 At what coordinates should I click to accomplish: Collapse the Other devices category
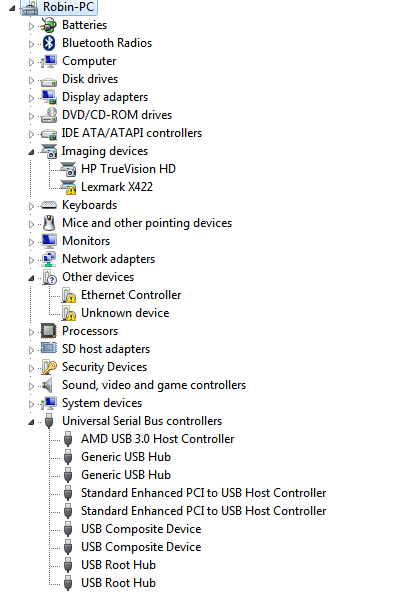(x=31, y=278)
